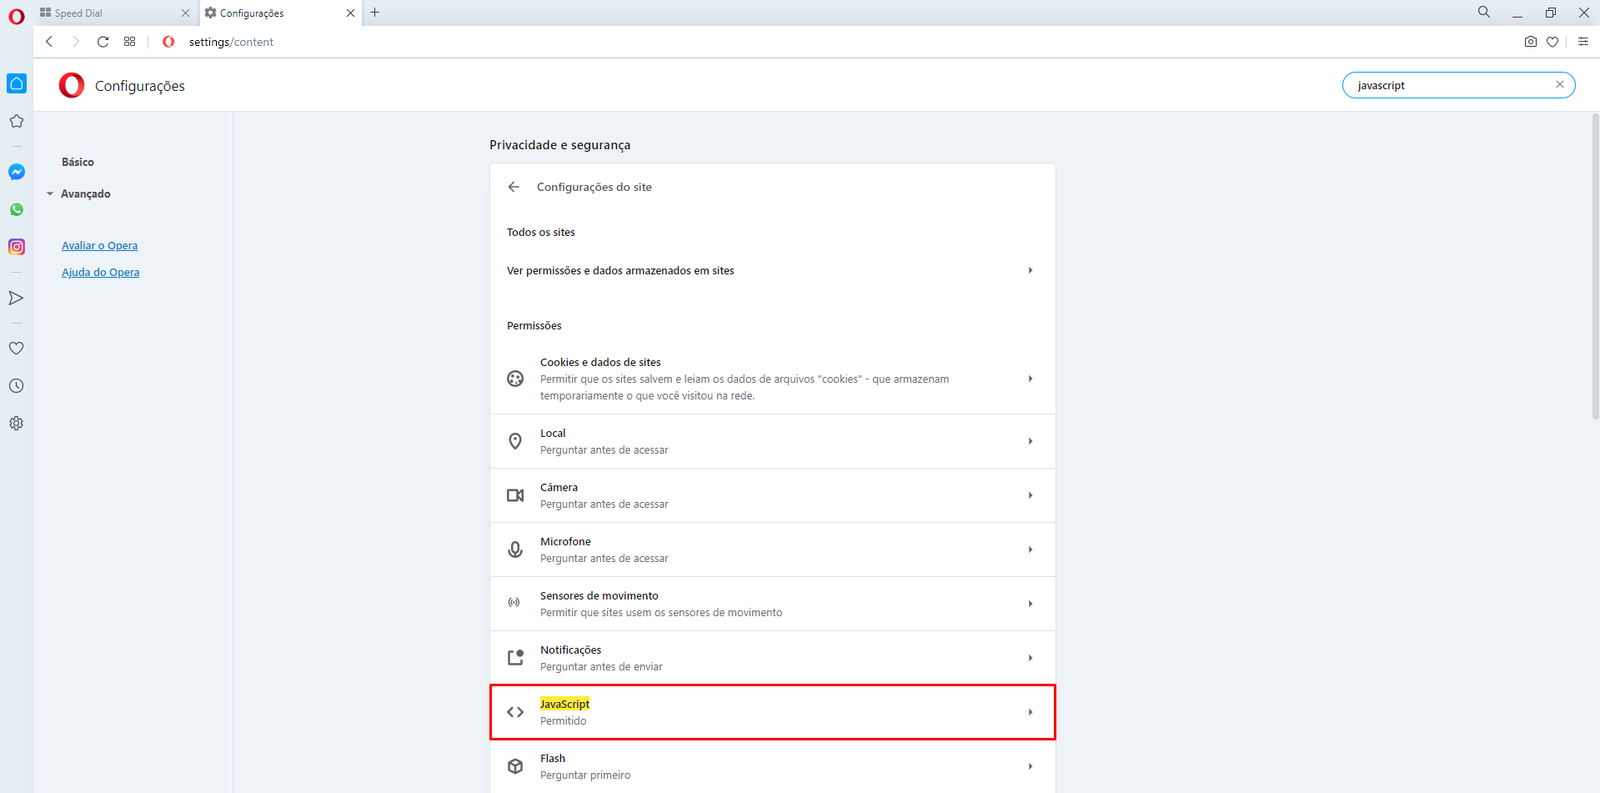Open Messenger in the Opera sidebar
The width and height of the screenshot is (1600, 793).
17,172
